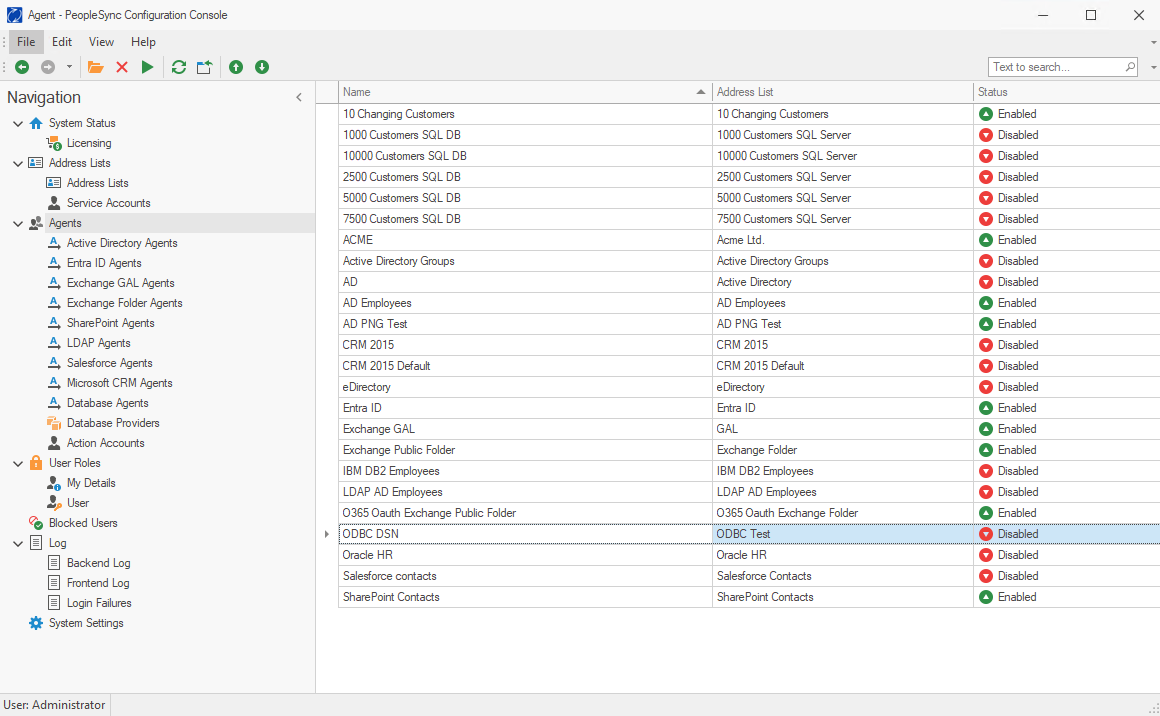Click the Database Providers icon

[54, 423]
